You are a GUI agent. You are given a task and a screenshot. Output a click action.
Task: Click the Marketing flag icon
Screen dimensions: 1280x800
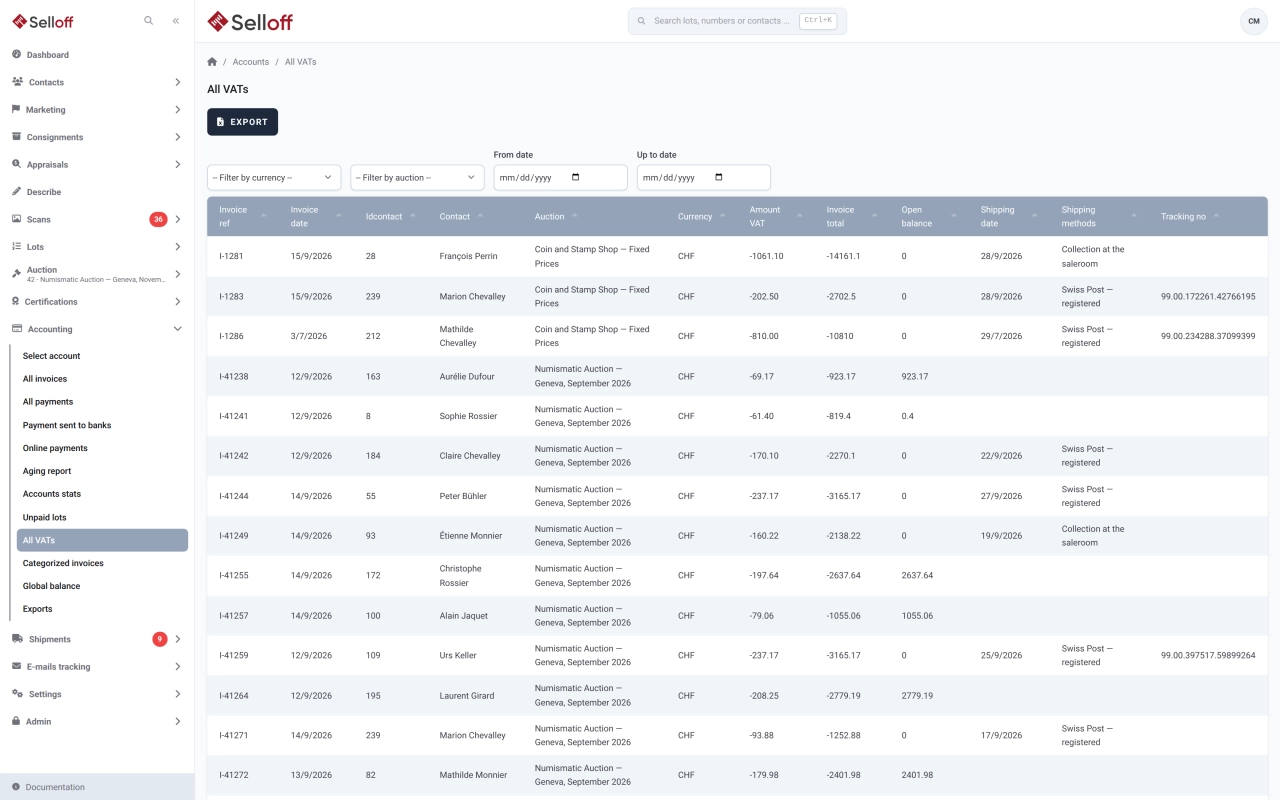click(16, 109)
